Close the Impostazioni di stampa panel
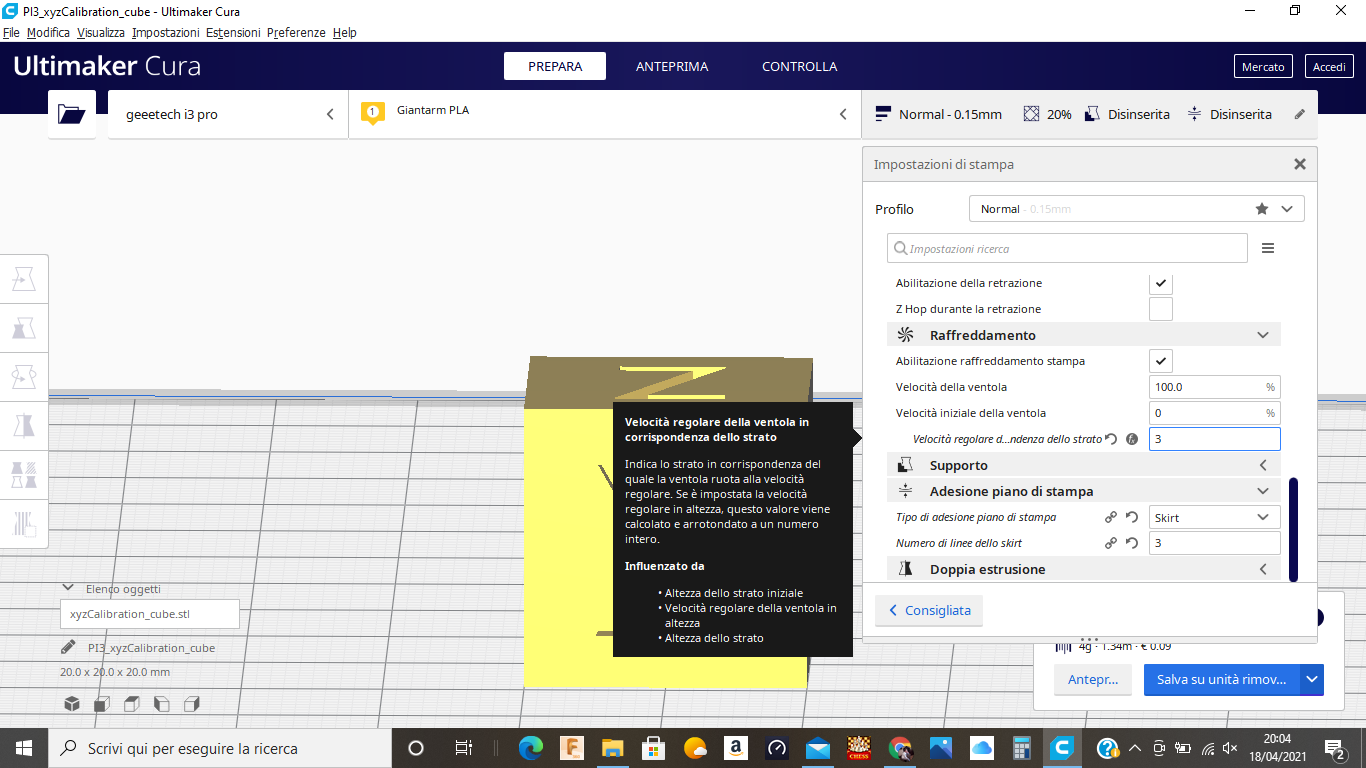 point(1300,164)
